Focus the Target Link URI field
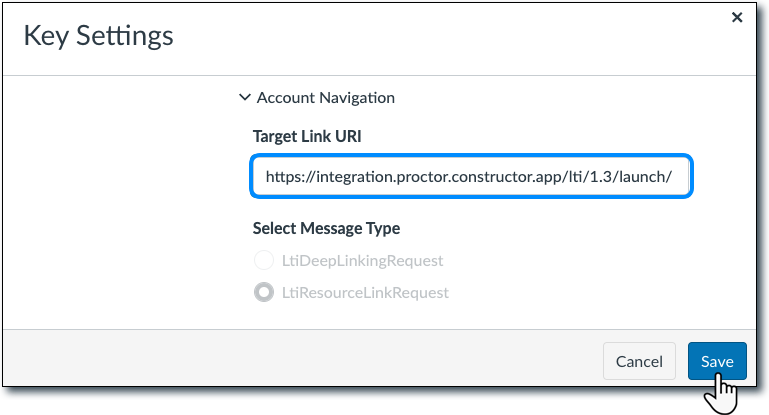Image resolution: width=769 pixels, height=415 pixels. click(x=470, y=177)
